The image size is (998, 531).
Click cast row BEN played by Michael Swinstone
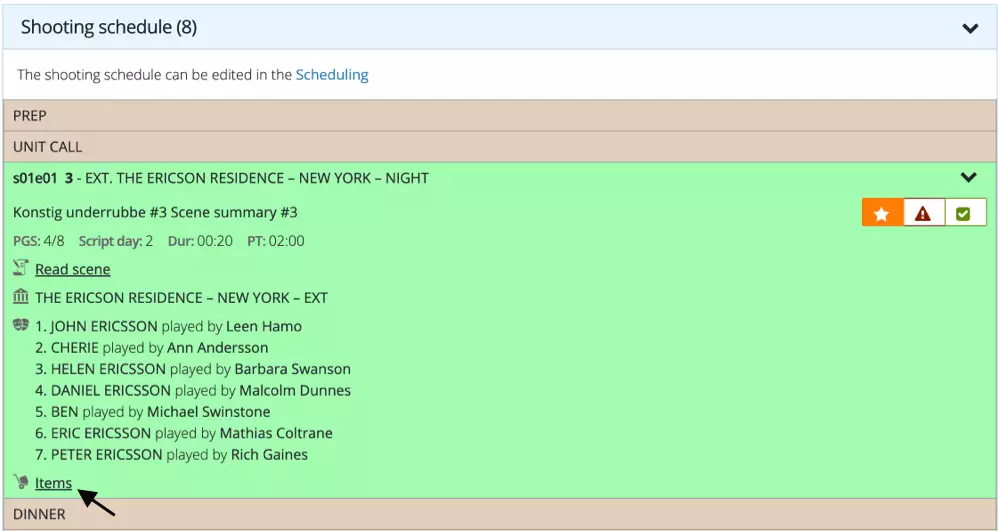(153, 412)
